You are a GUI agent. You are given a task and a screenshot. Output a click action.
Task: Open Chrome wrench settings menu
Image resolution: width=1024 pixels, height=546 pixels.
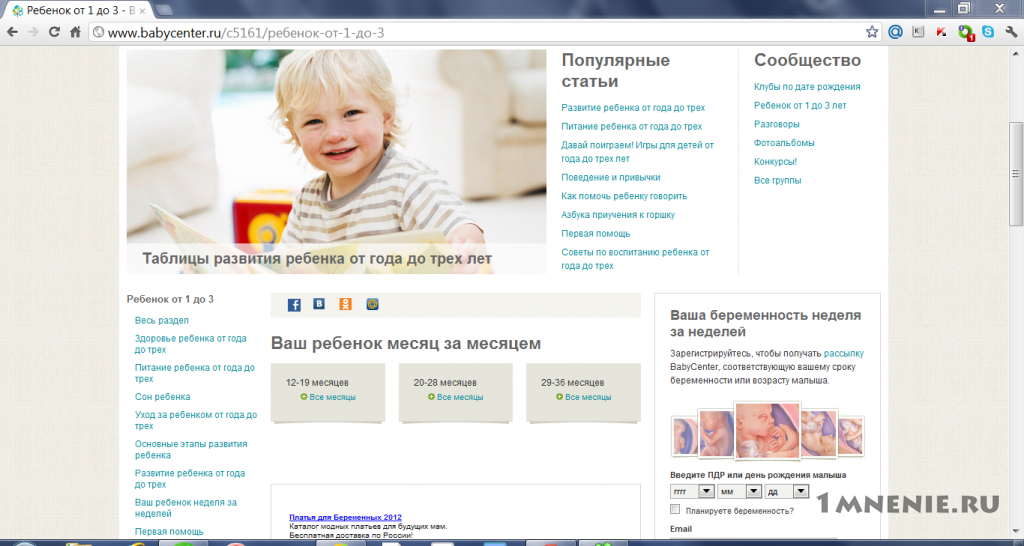1011,32
